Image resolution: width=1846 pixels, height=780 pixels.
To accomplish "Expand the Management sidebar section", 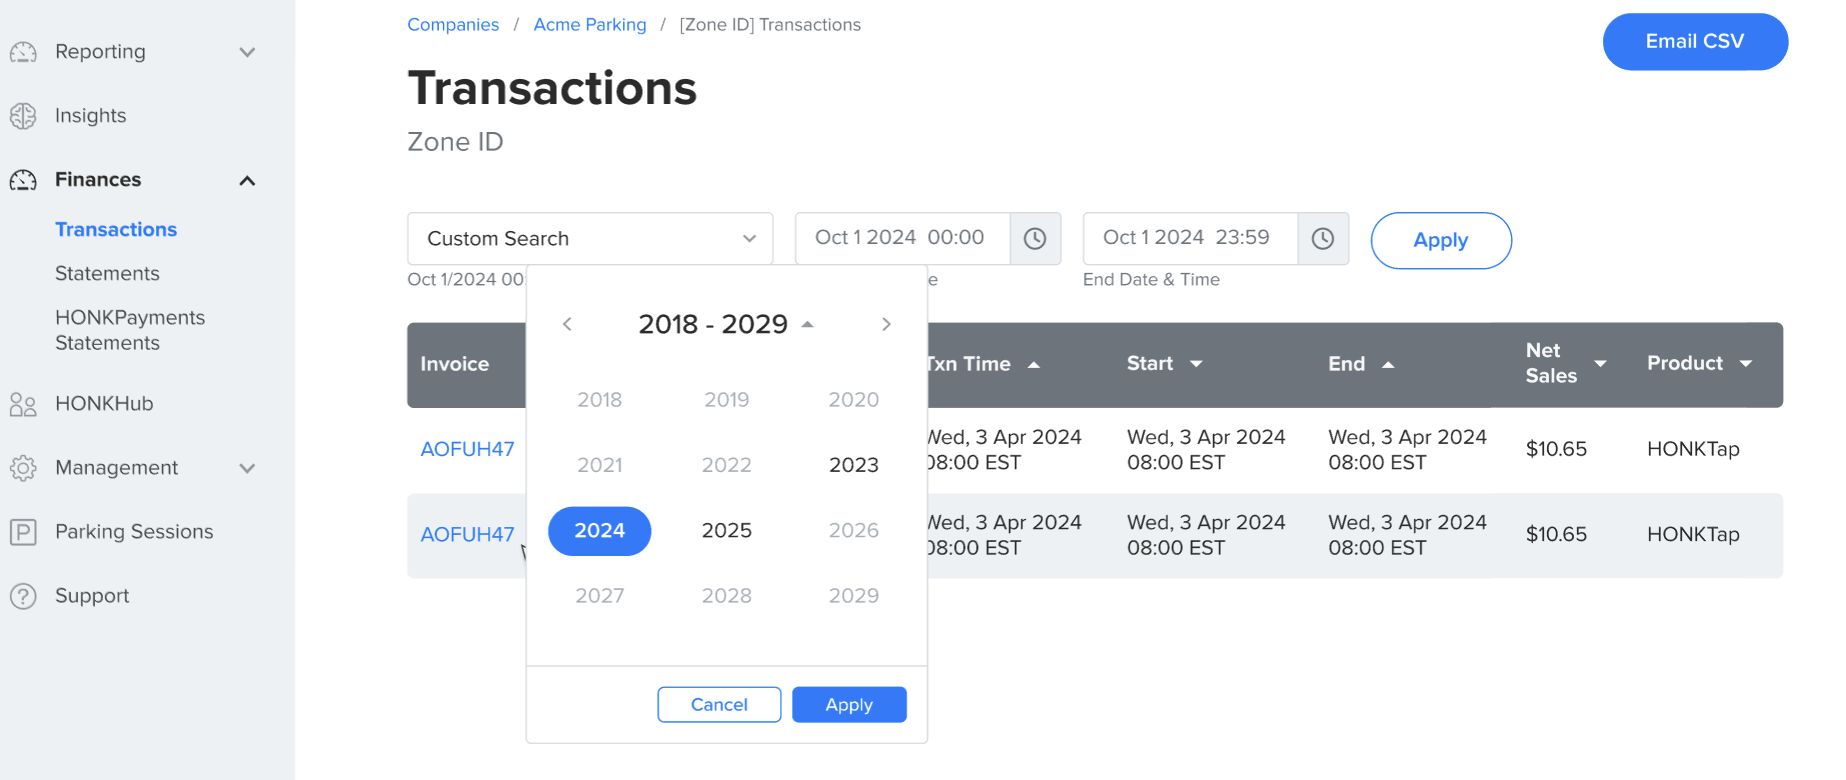I will (247, 468).
